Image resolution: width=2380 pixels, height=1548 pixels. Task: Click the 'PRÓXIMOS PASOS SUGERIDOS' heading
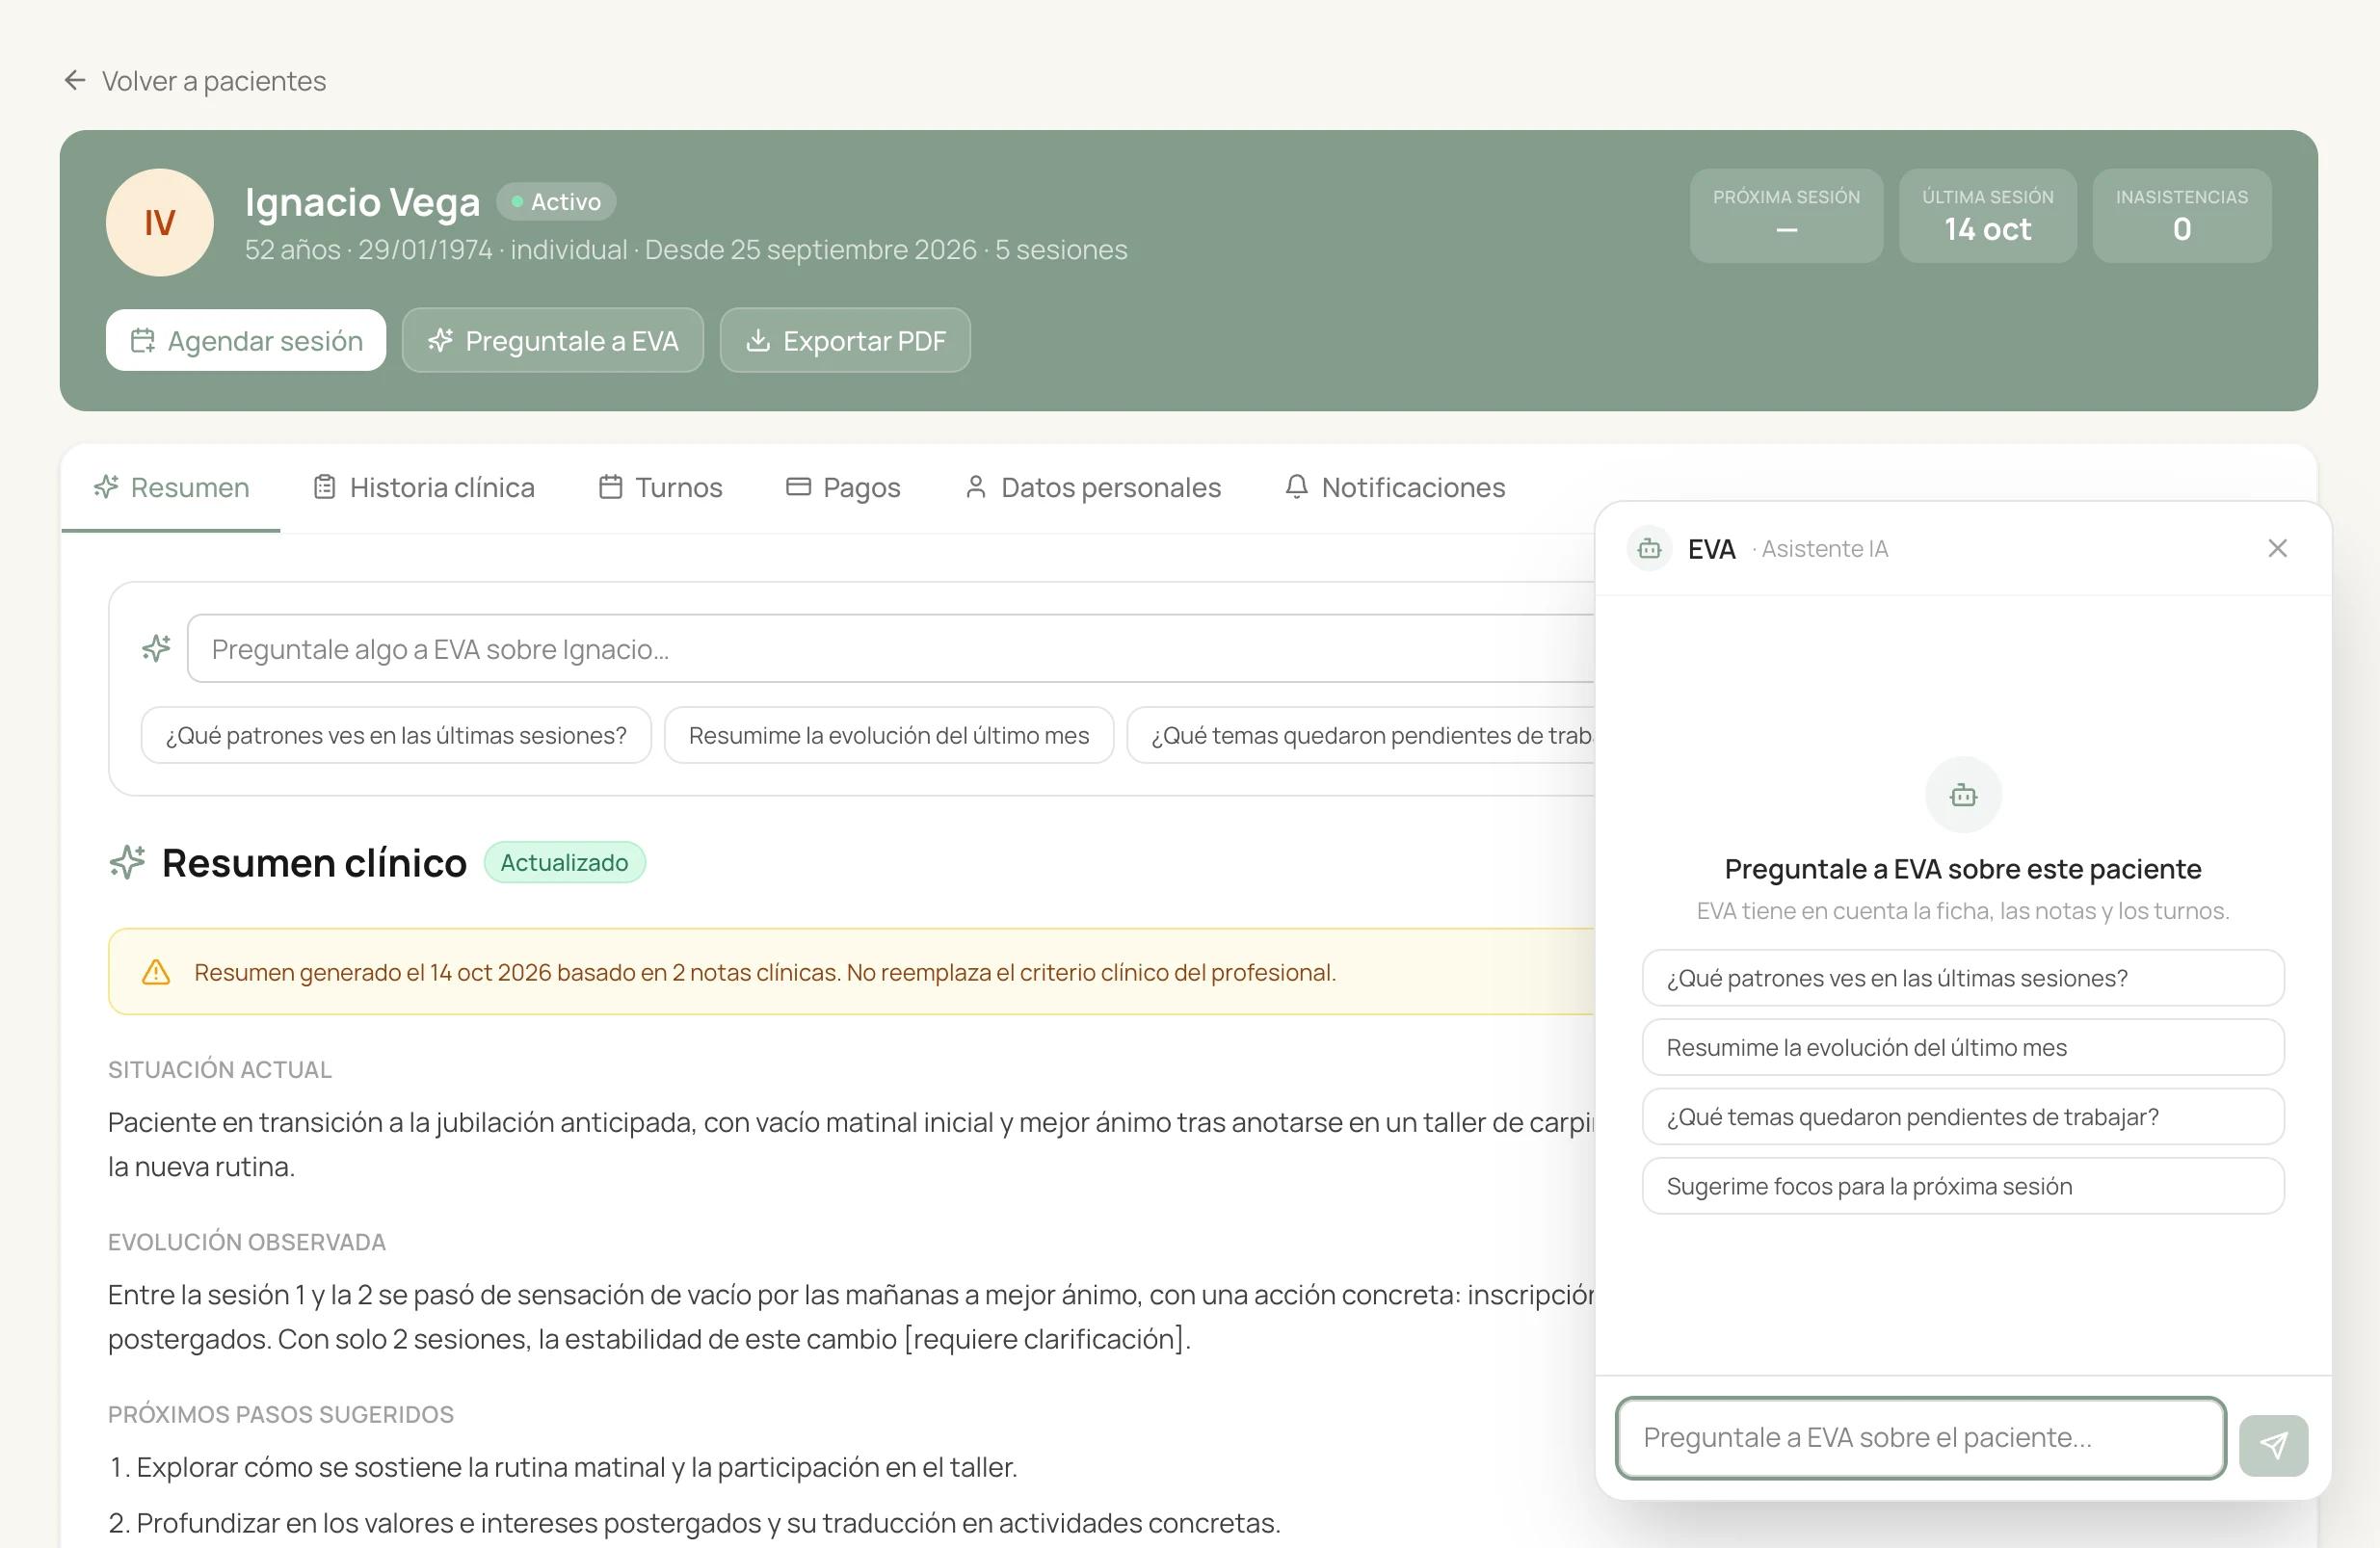281,1414
